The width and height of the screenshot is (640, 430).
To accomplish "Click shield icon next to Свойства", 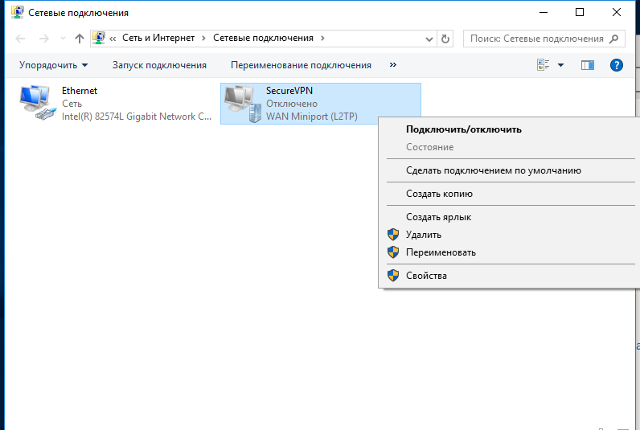I will [x=393, y=275].
